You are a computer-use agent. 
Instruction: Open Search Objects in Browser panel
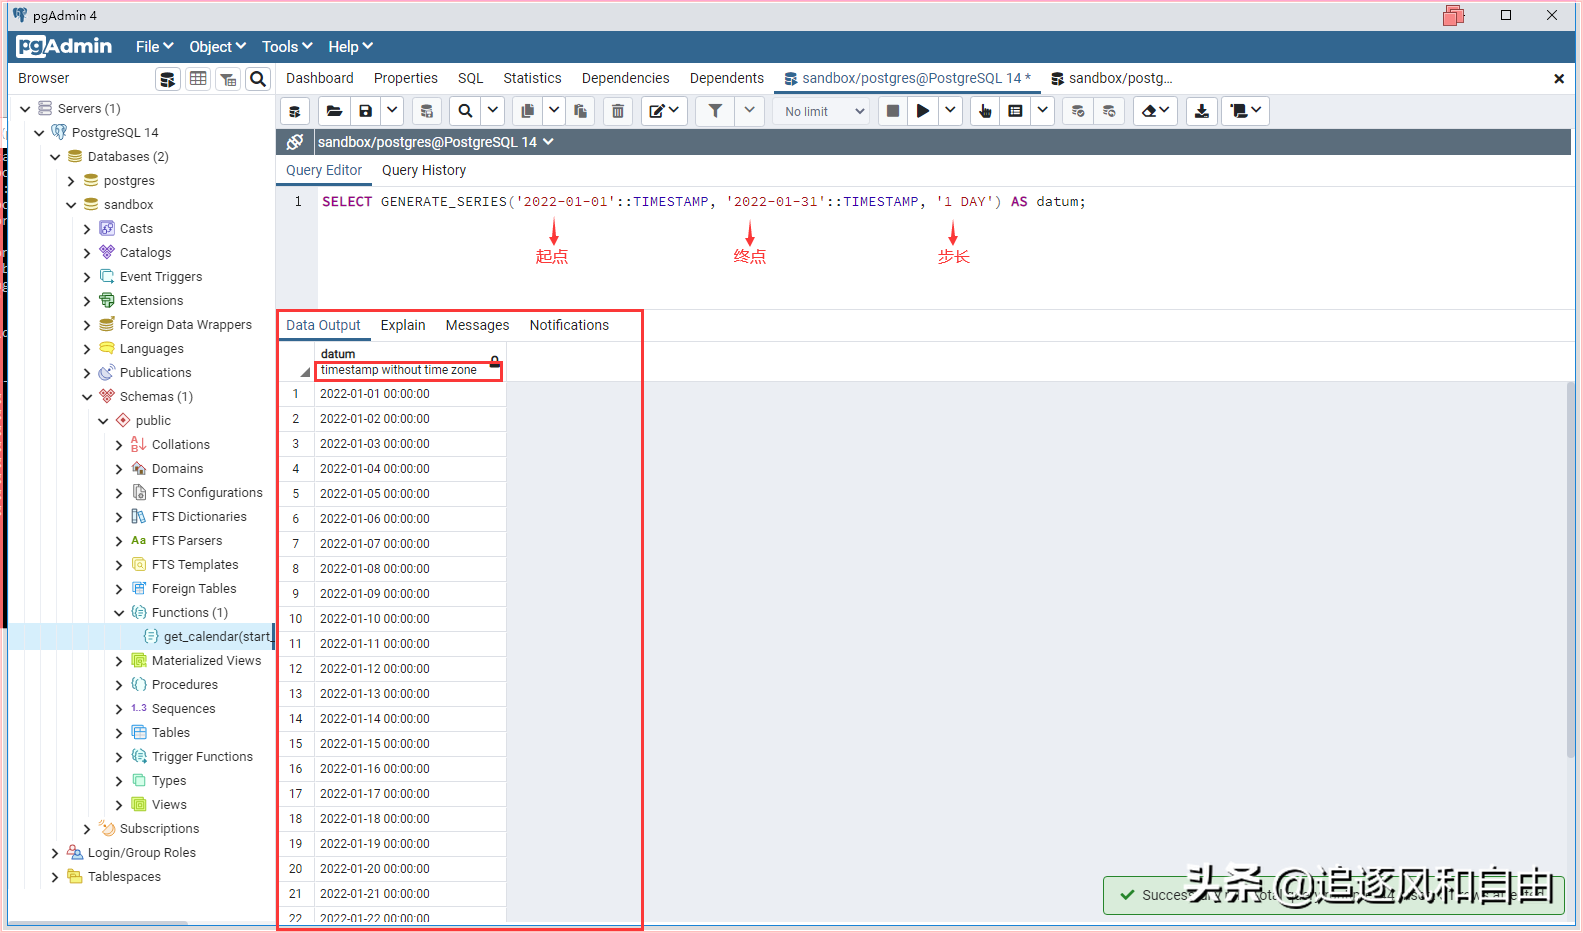(258, 79)
